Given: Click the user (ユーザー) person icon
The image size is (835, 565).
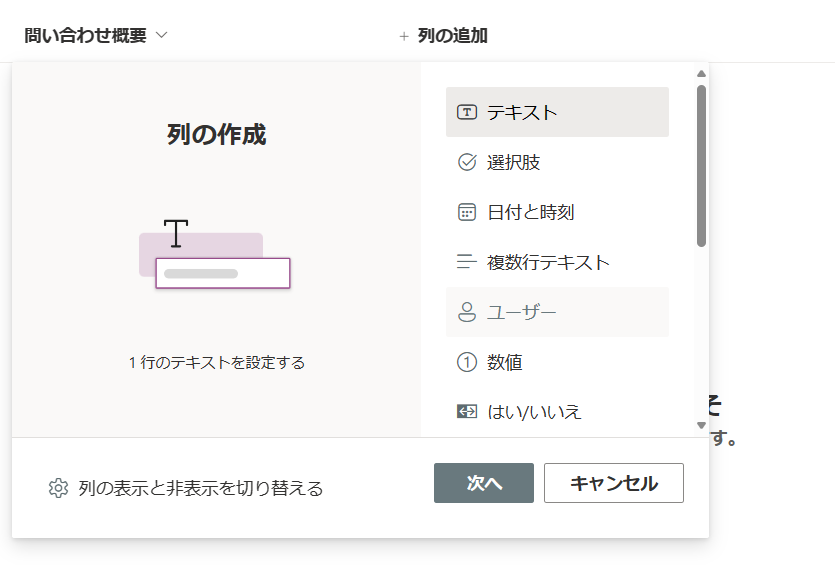Looking at the screenshot, I should [x=466, y=312].
